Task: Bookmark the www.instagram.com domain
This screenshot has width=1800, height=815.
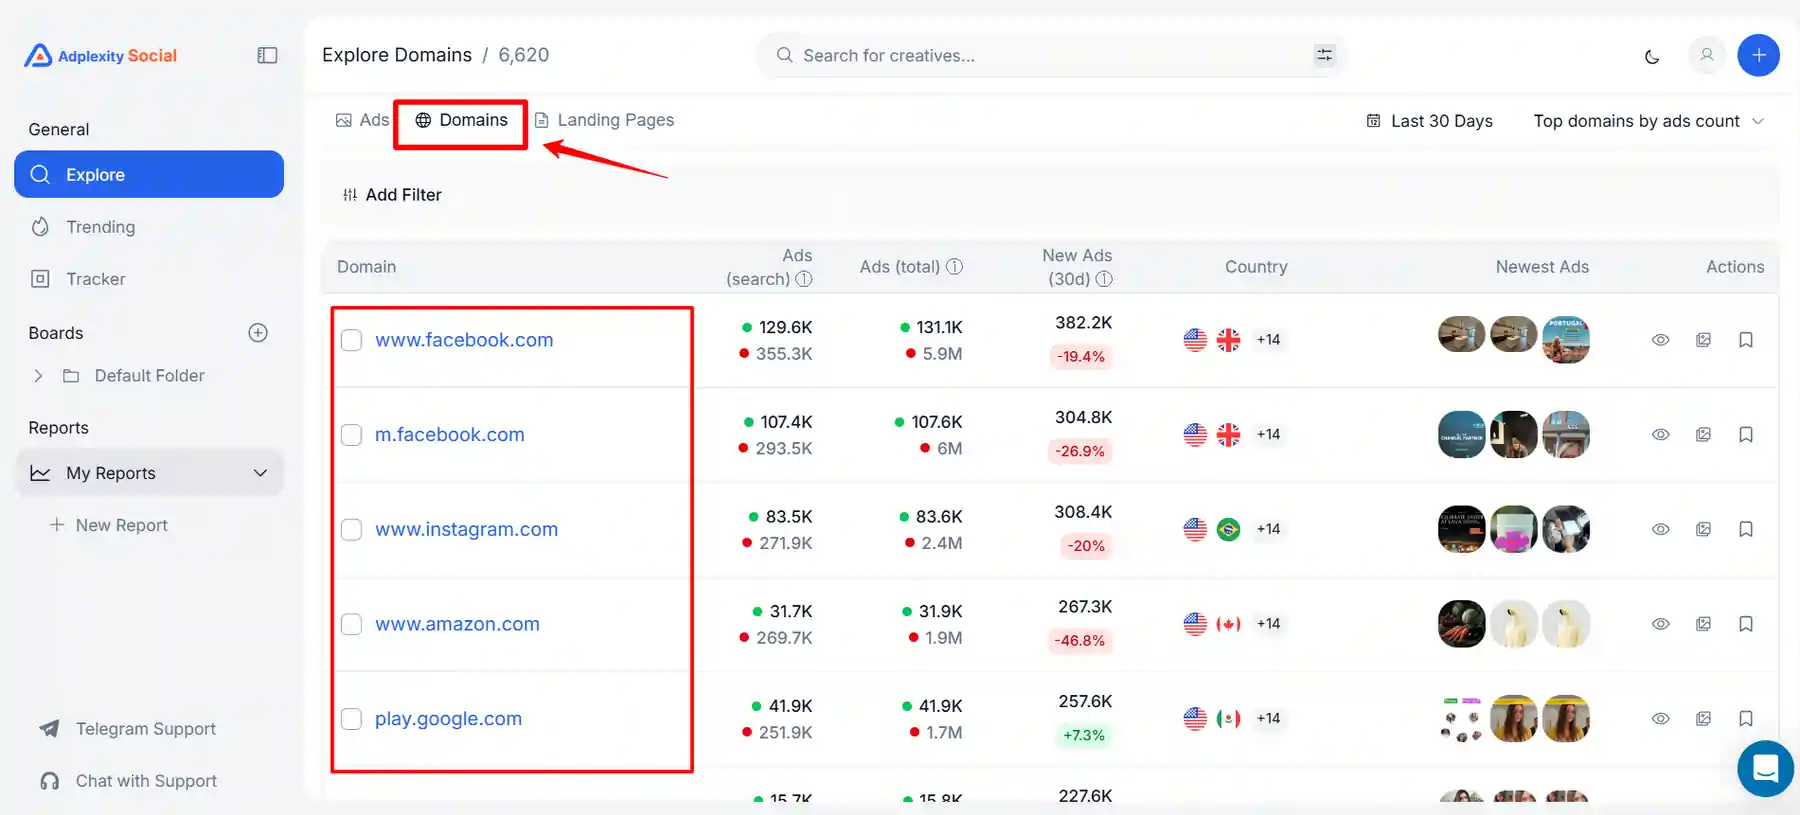Action: pos(1746,529)
